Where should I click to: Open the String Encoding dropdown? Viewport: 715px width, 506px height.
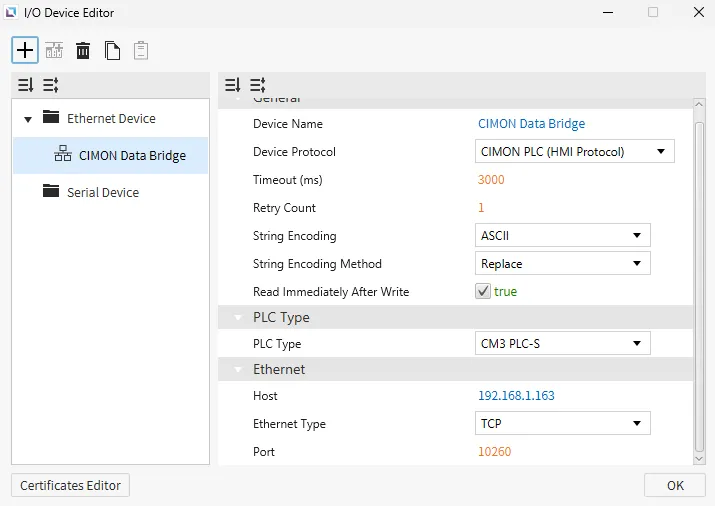(562, 236)
